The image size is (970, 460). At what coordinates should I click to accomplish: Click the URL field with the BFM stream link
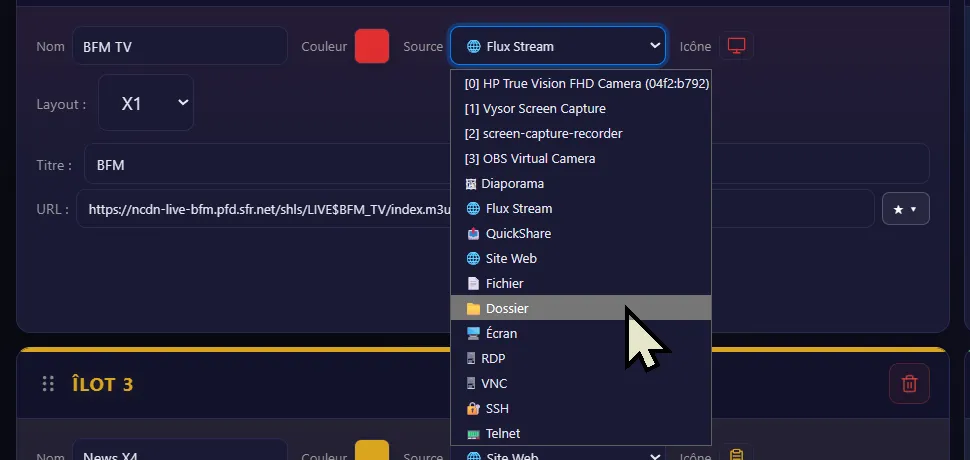tap(475, 209)
